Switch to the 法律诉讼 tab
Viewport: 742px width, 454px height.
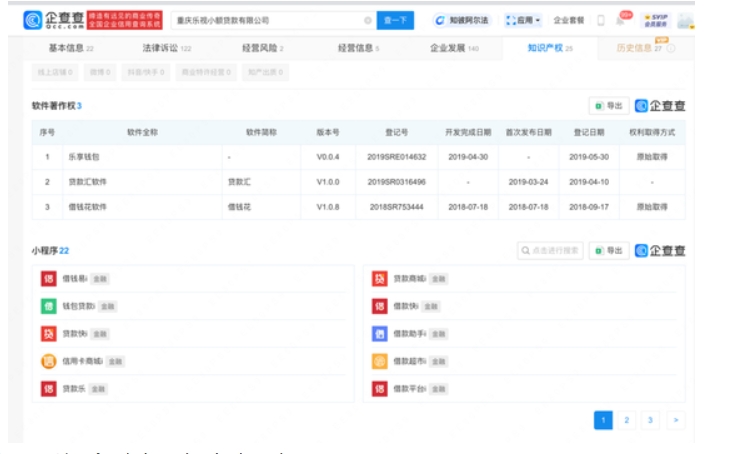point(167,48)
